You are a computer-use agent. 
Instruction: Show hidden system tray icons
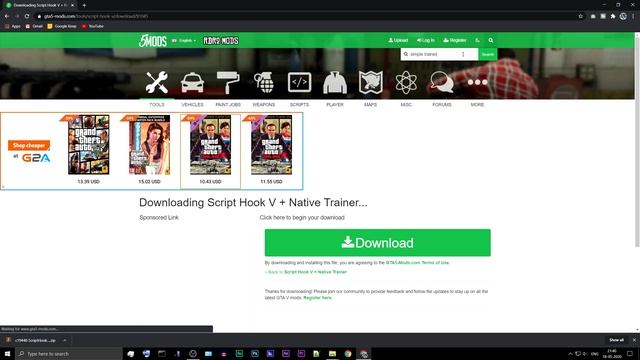[570, 353]
